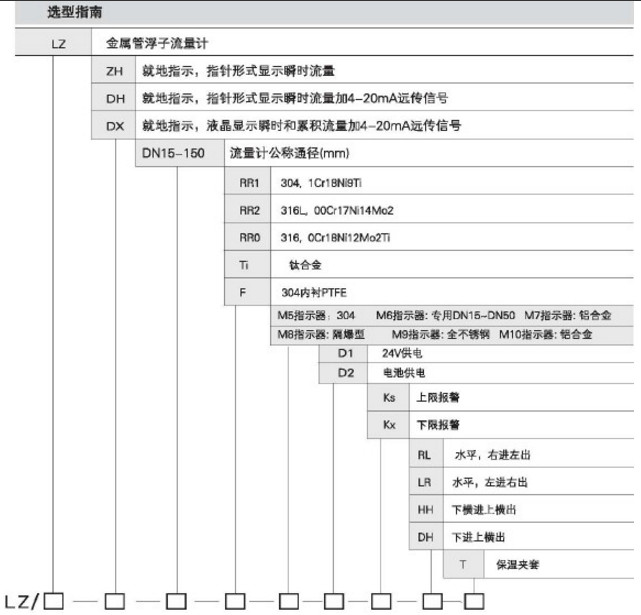Select the RR0 material code cell
641x615 pixels.
249,239
